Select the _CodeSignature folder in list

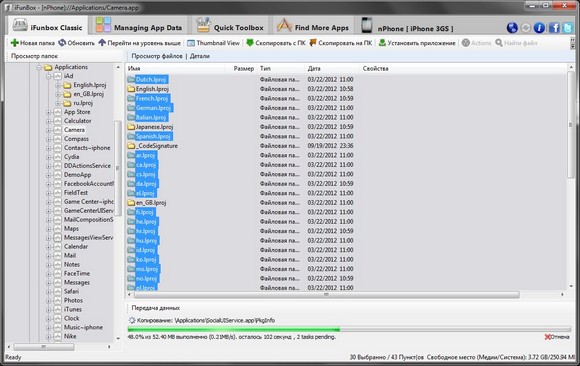153,146
